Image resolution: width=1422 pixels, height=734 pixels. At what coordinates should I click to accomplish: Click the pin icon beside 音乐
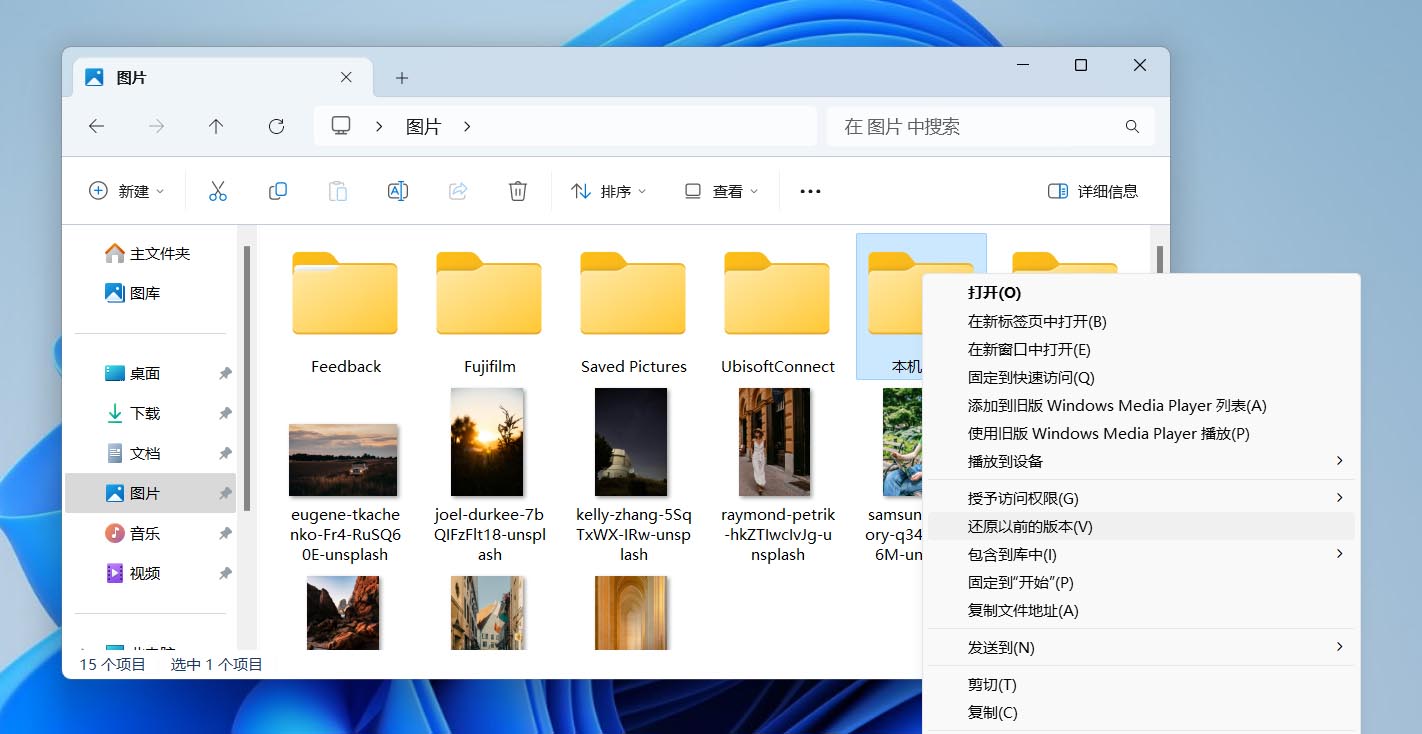coord(225,533)
